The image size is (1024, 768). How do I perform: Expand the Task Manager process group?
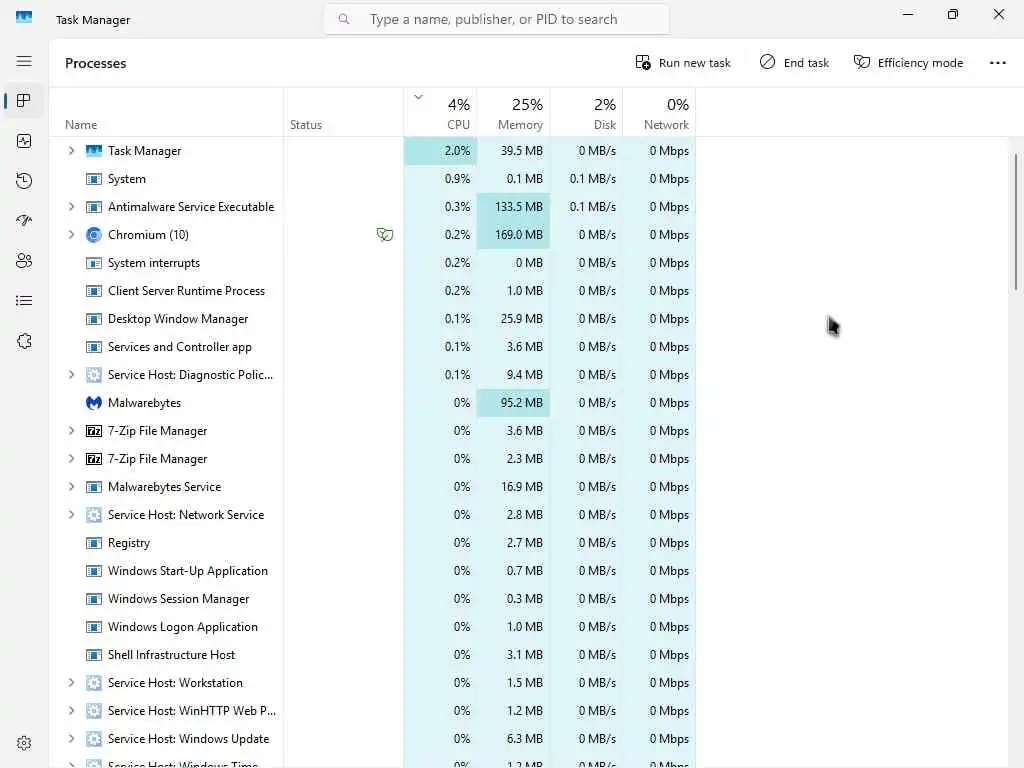[71, 151]
